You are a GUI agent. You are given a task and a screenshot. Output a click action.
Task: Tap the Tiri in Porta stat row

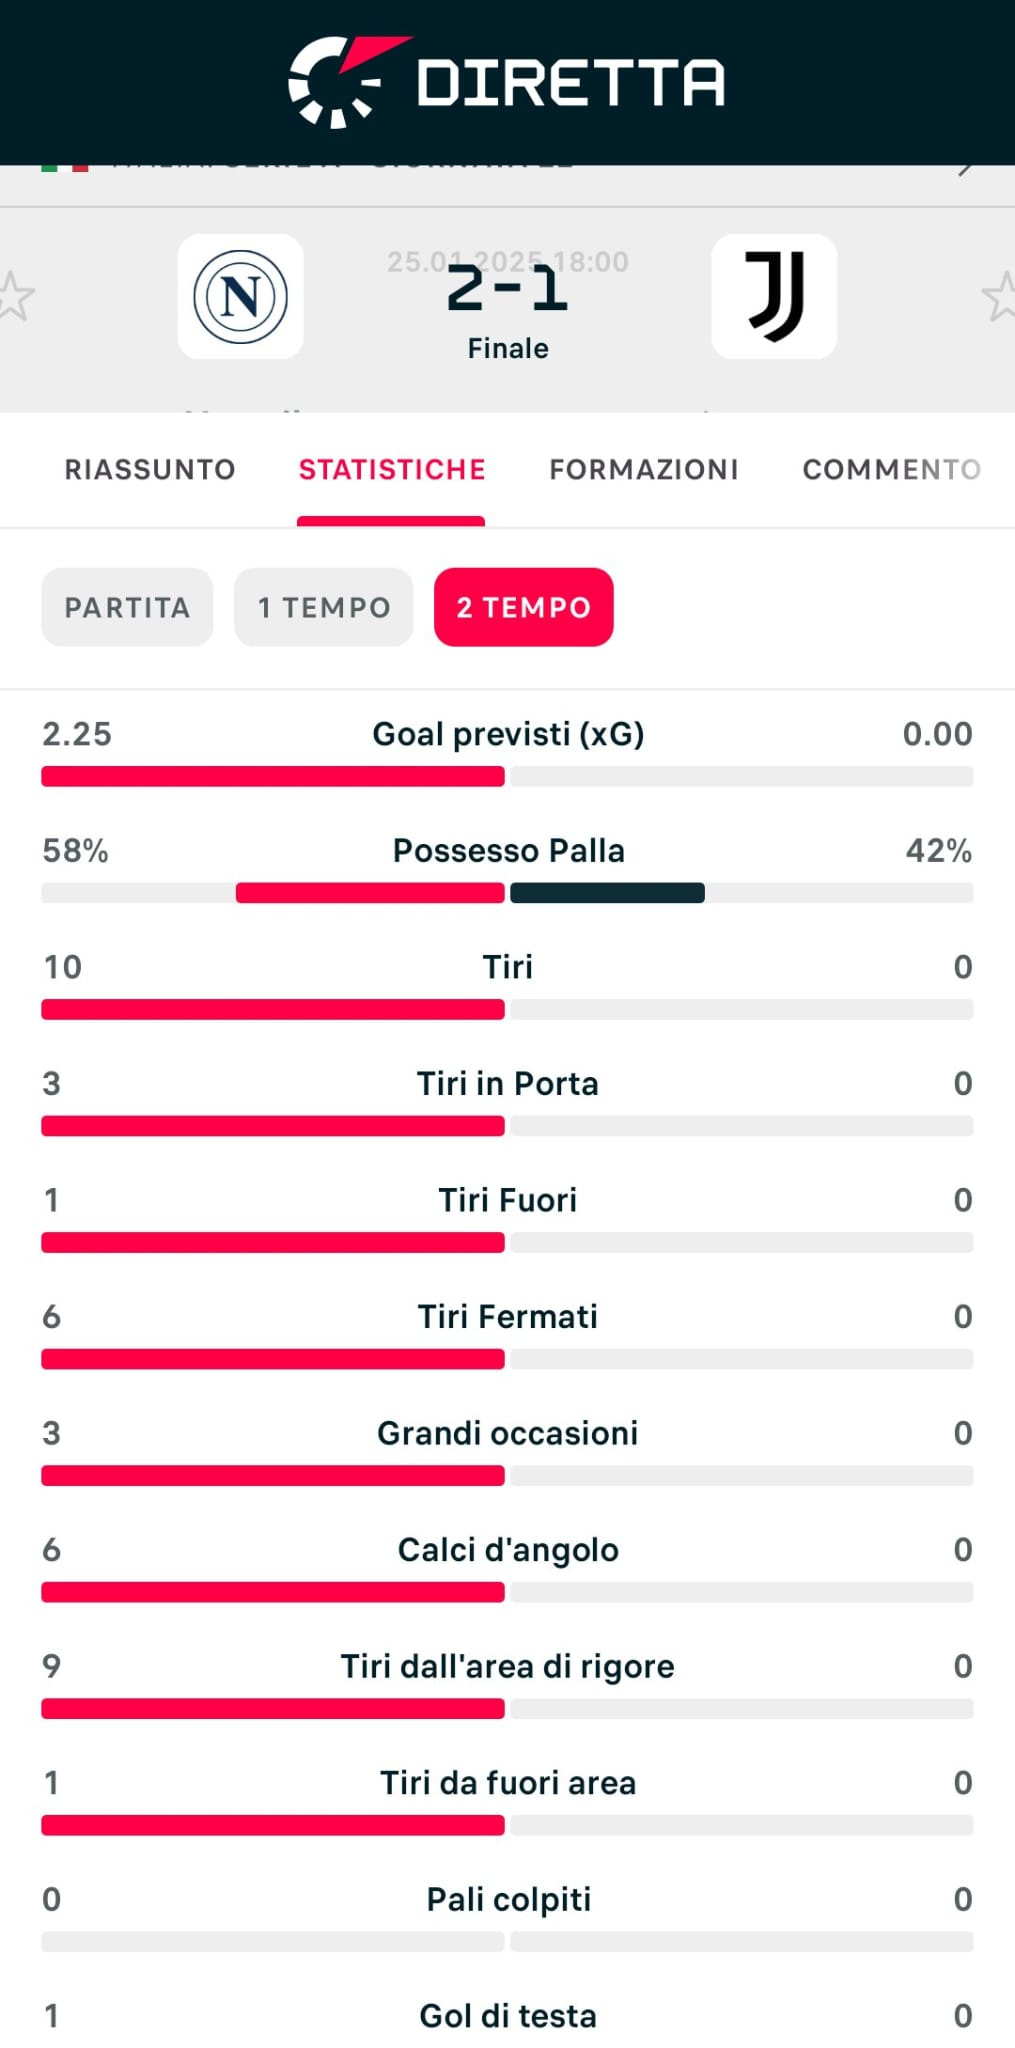point(507,1101)
